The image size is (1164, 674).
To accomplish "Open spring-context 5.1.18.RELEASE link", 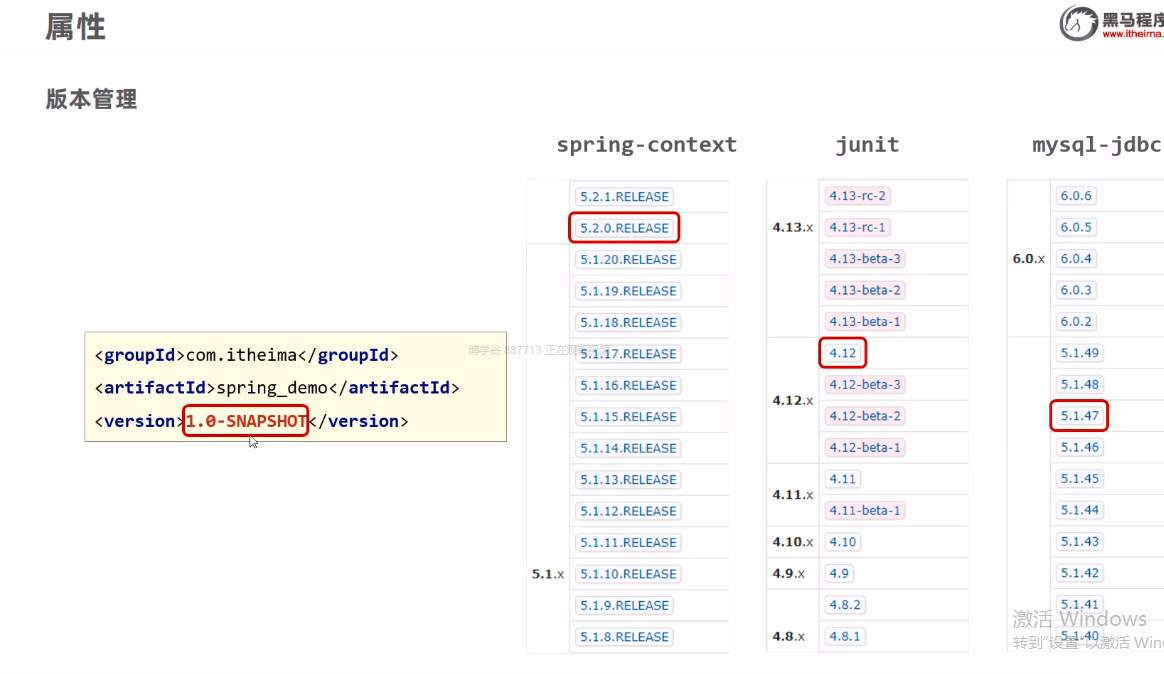I will (x=628, y=322).
